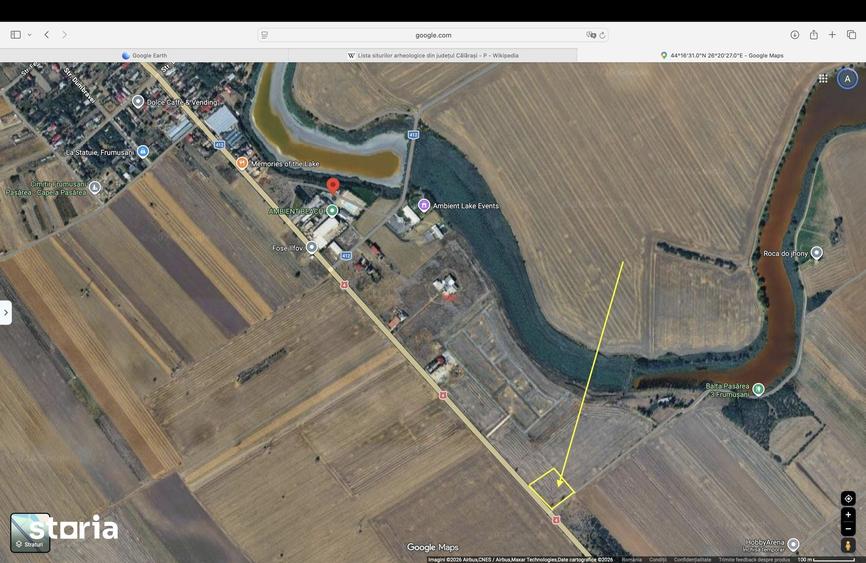Click the Ambient Lake Events label text
Screen dimensions: 866x563
466,206
